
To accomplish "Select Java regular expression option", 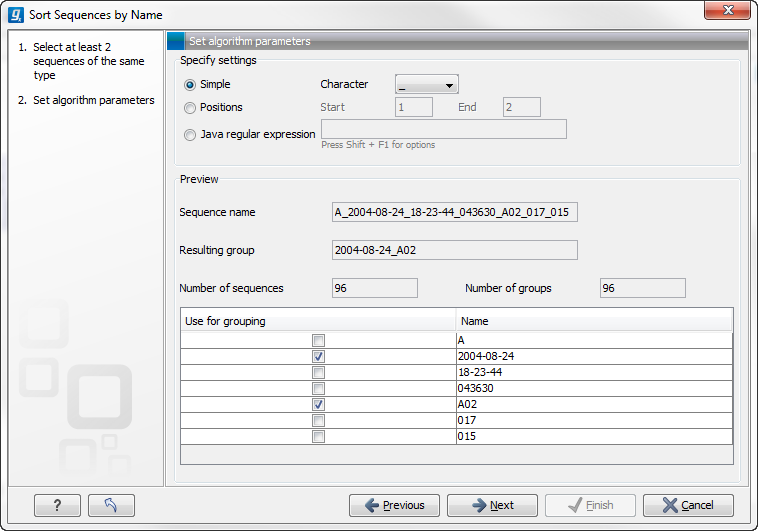I will 190,135.
